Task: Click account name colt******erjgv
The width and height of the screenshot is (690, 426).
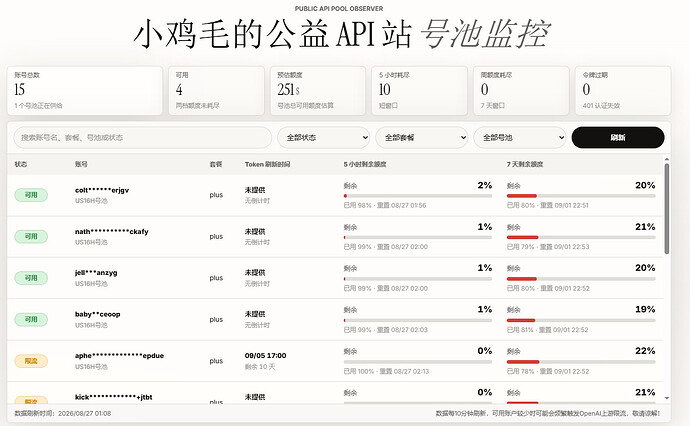Action: pos(102,190)
